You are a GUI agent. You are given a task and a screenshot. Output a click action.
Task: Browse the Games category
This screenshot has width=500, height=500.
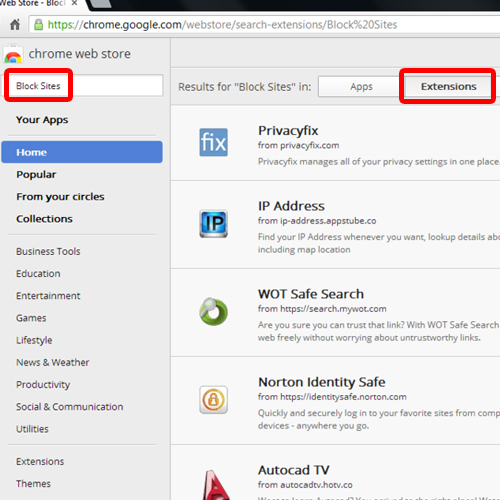point(31,318)
